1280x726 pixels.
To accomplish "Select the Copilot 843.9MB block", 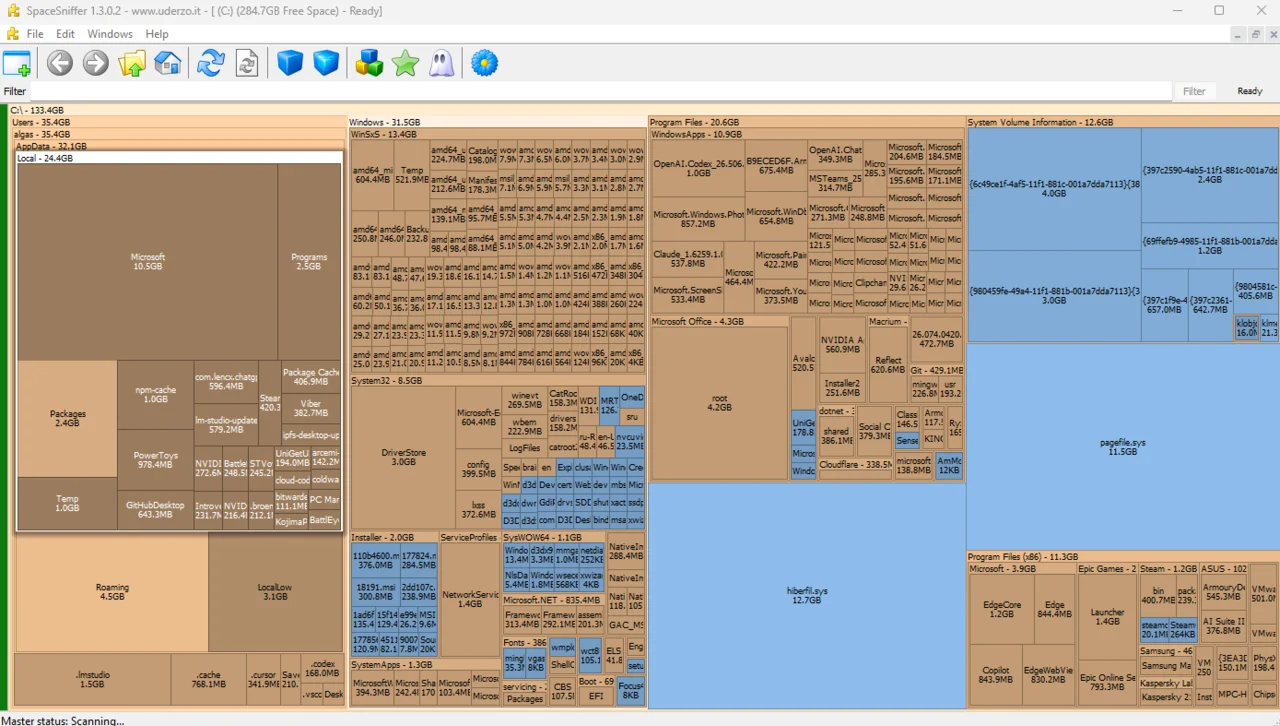I will click(x=994, y=675).
